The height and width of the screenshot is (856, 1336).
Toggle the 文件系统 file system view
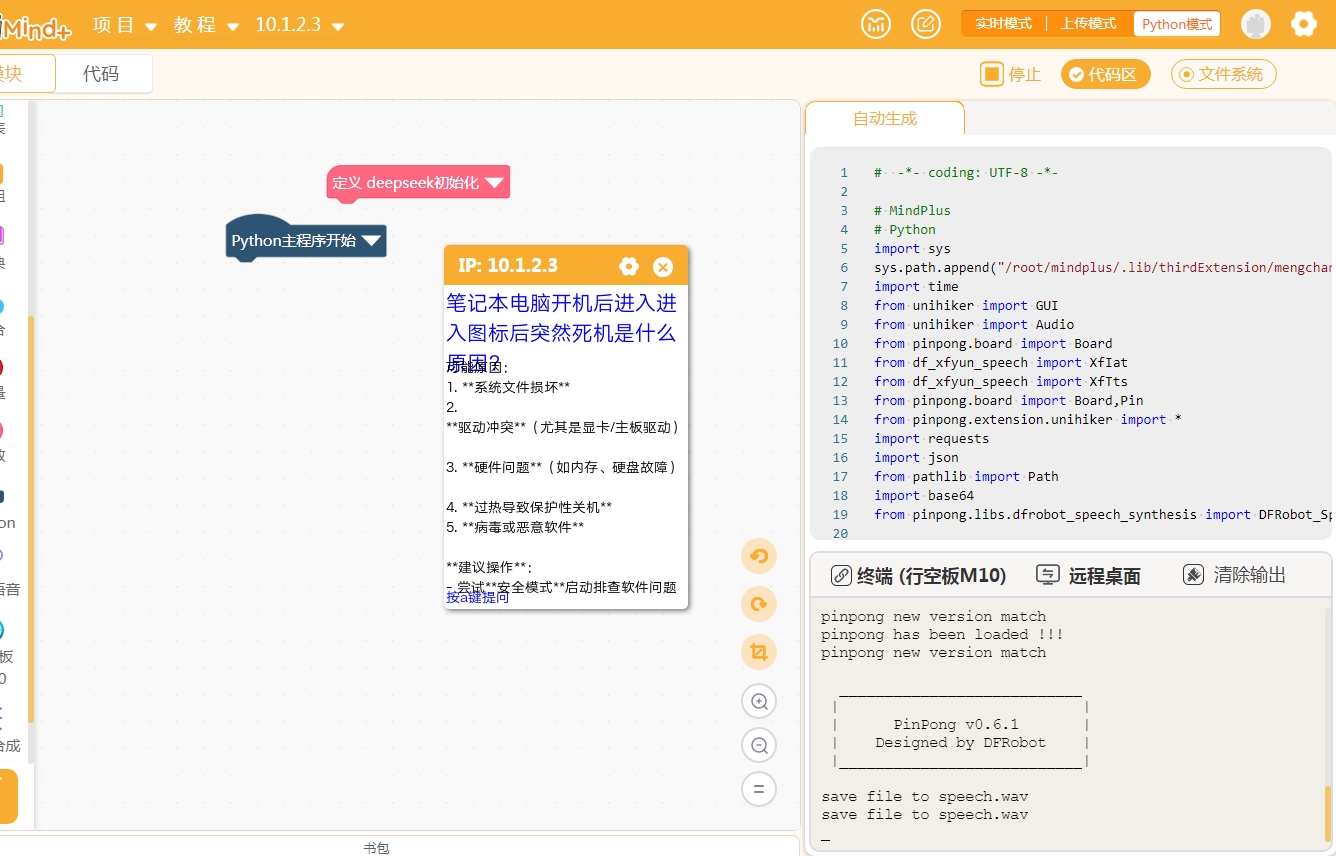1223,74
